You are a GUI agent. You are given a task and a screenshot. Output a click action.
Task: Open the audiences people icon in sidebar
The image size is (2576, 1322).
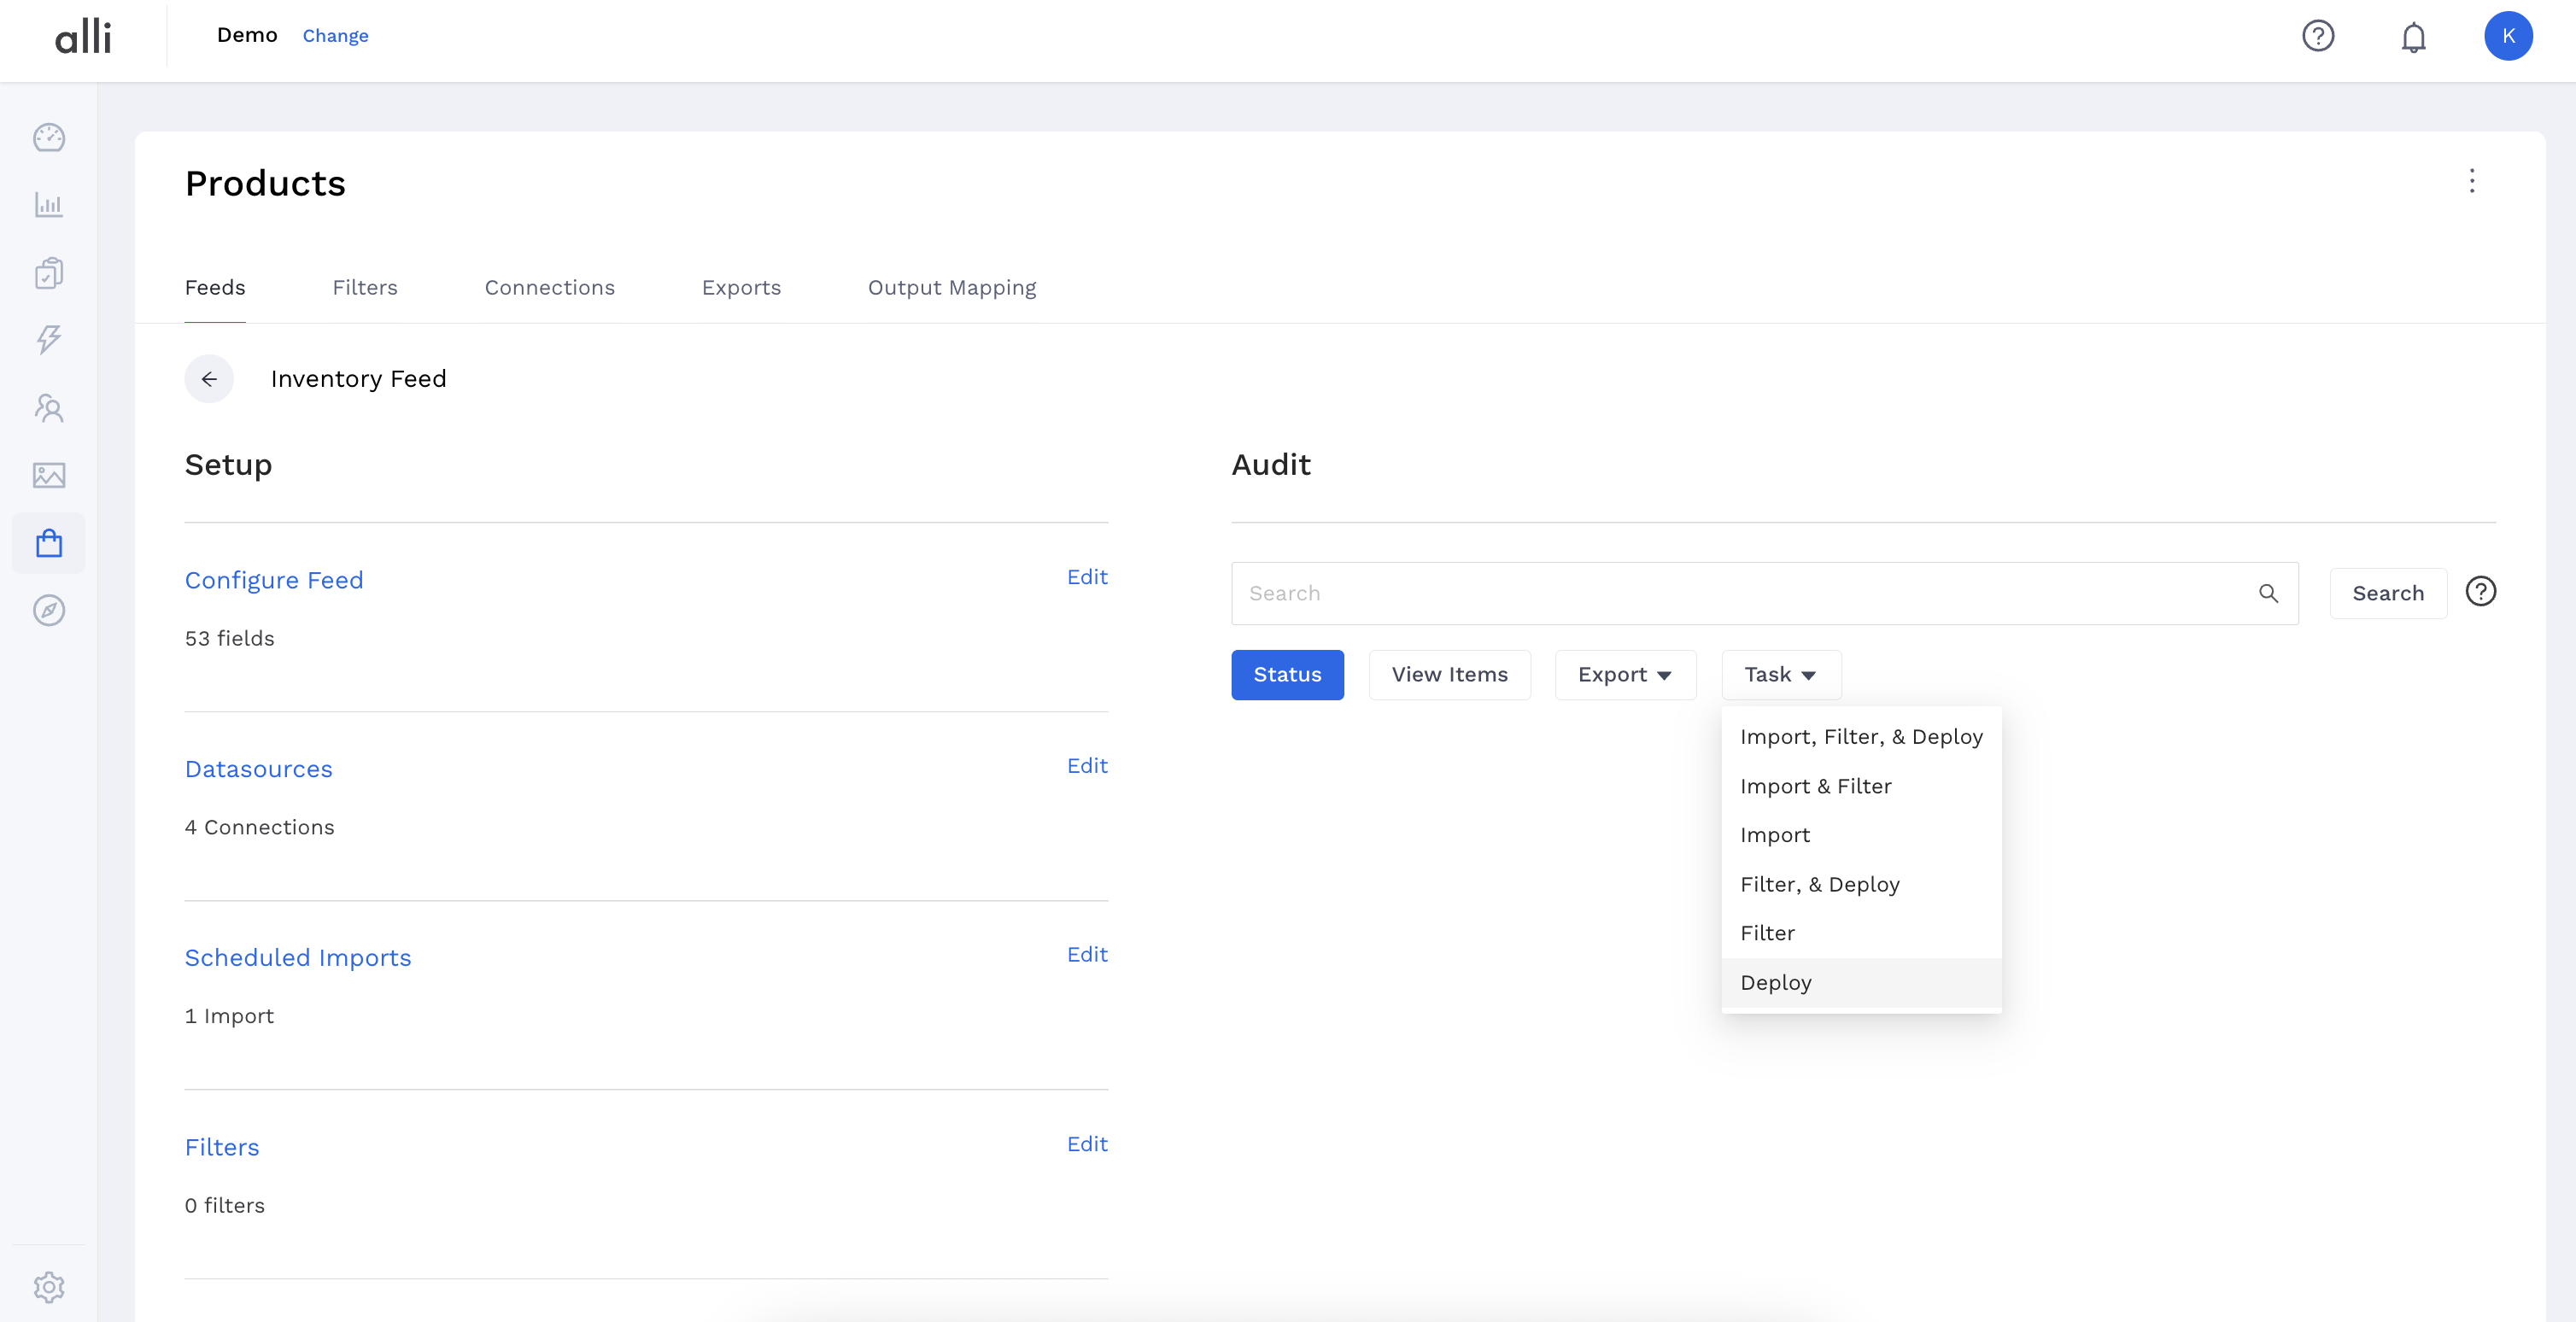(48, 408)
